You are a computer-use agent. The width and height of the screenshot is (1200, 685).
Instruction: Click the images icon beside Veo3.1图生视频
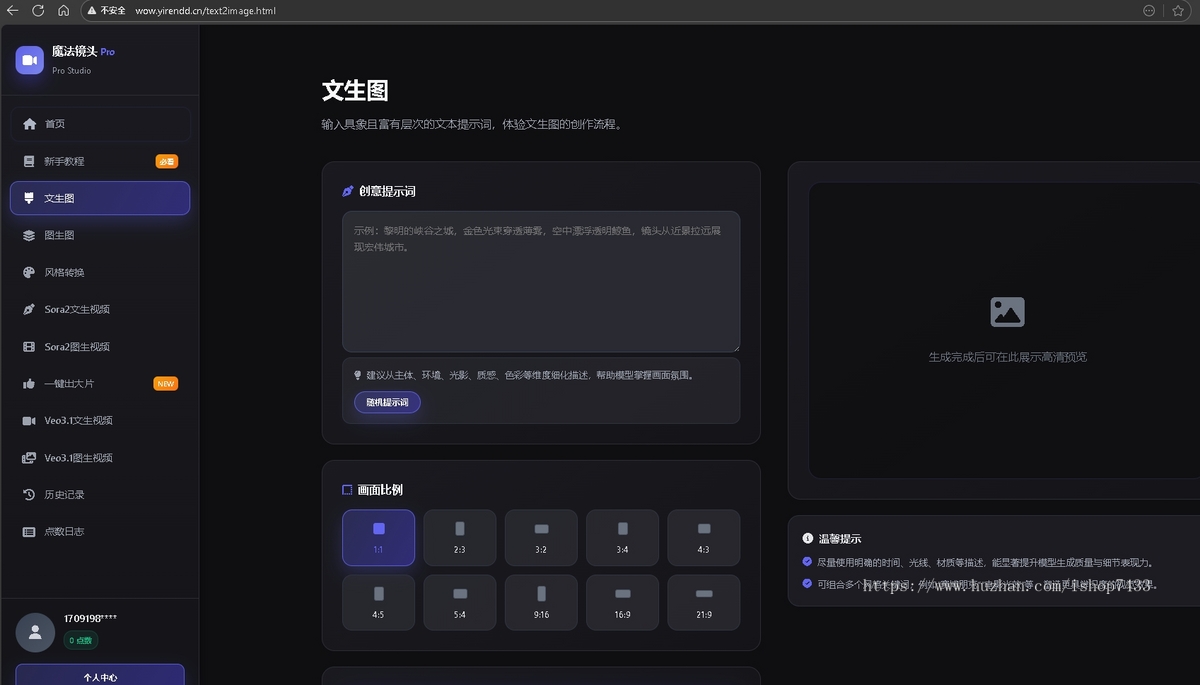point(29,457)
